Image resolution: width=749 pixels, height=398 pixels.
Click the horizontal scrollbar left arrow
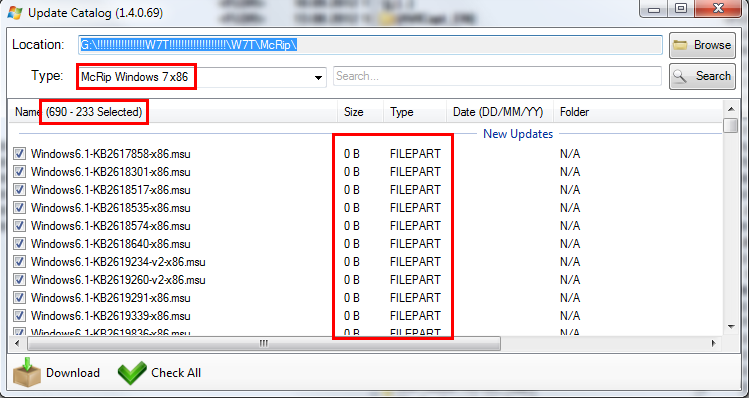17,343
